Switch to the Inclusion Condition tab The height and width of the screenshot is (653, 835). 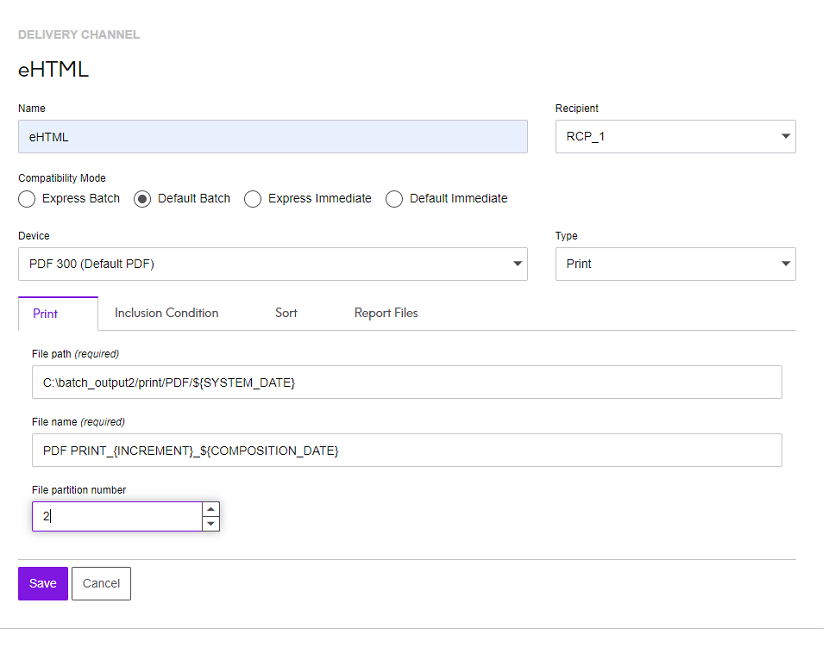166,313
